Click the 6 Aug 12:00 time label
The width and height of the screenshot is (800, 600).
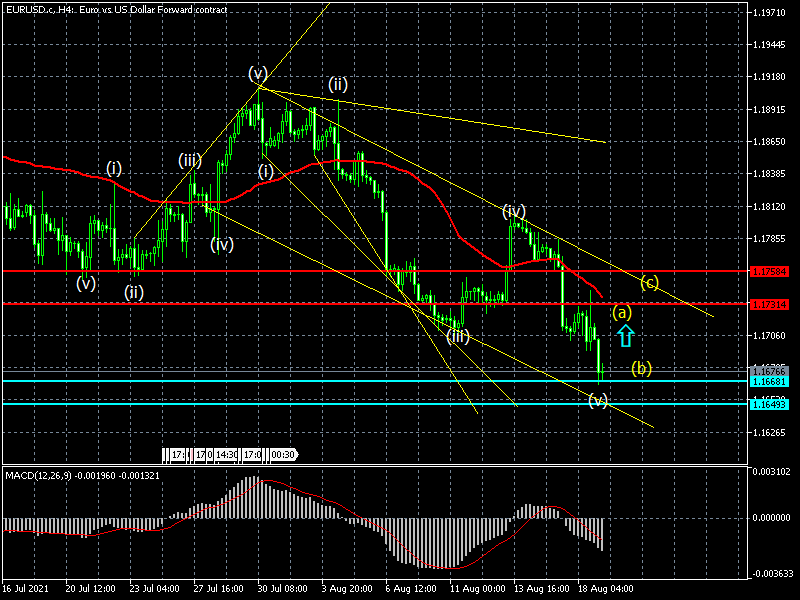[x=411, y=589]
